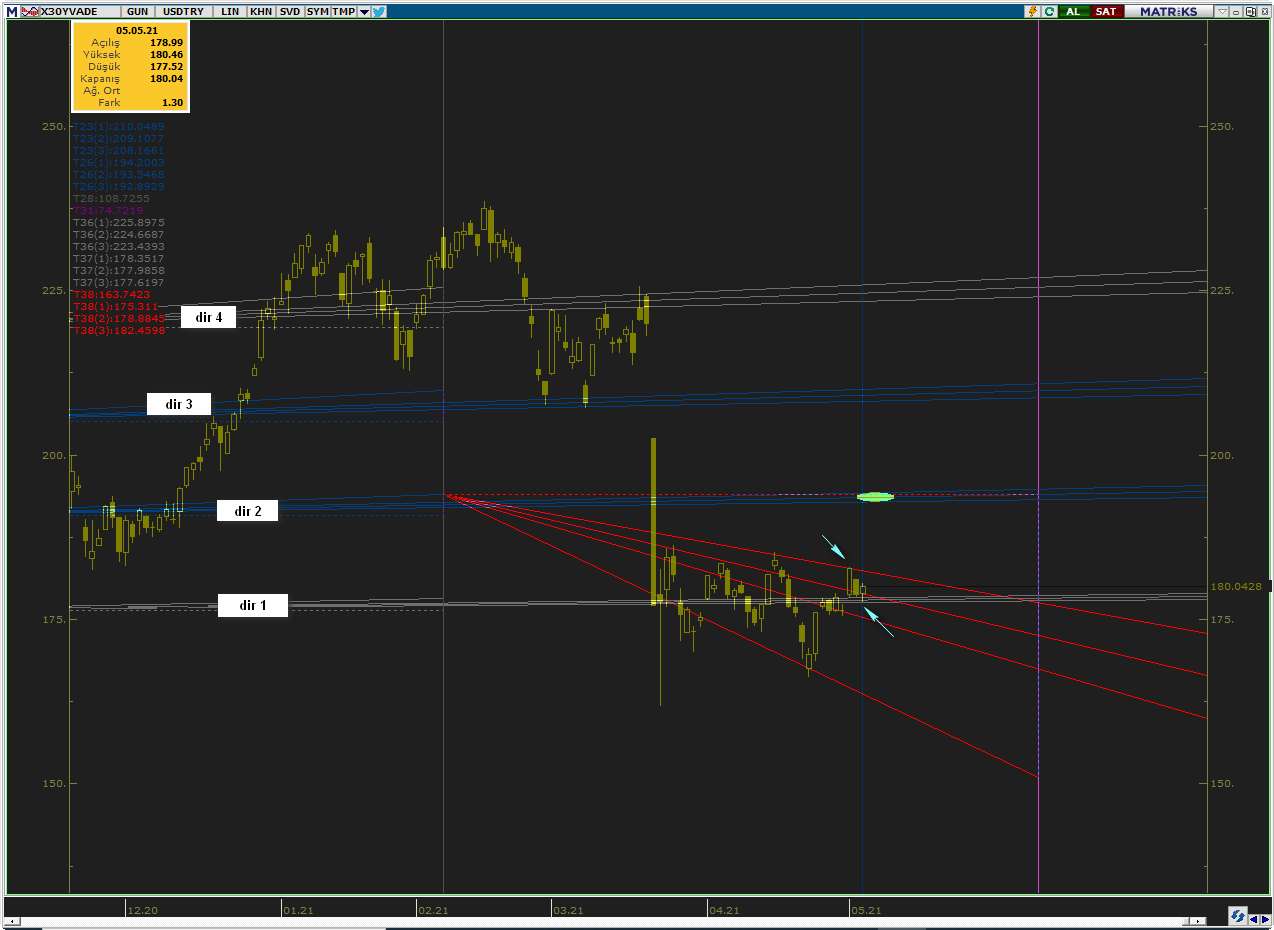Click the Kapanış 180.04 value in info box

click(x=166, y=78)
